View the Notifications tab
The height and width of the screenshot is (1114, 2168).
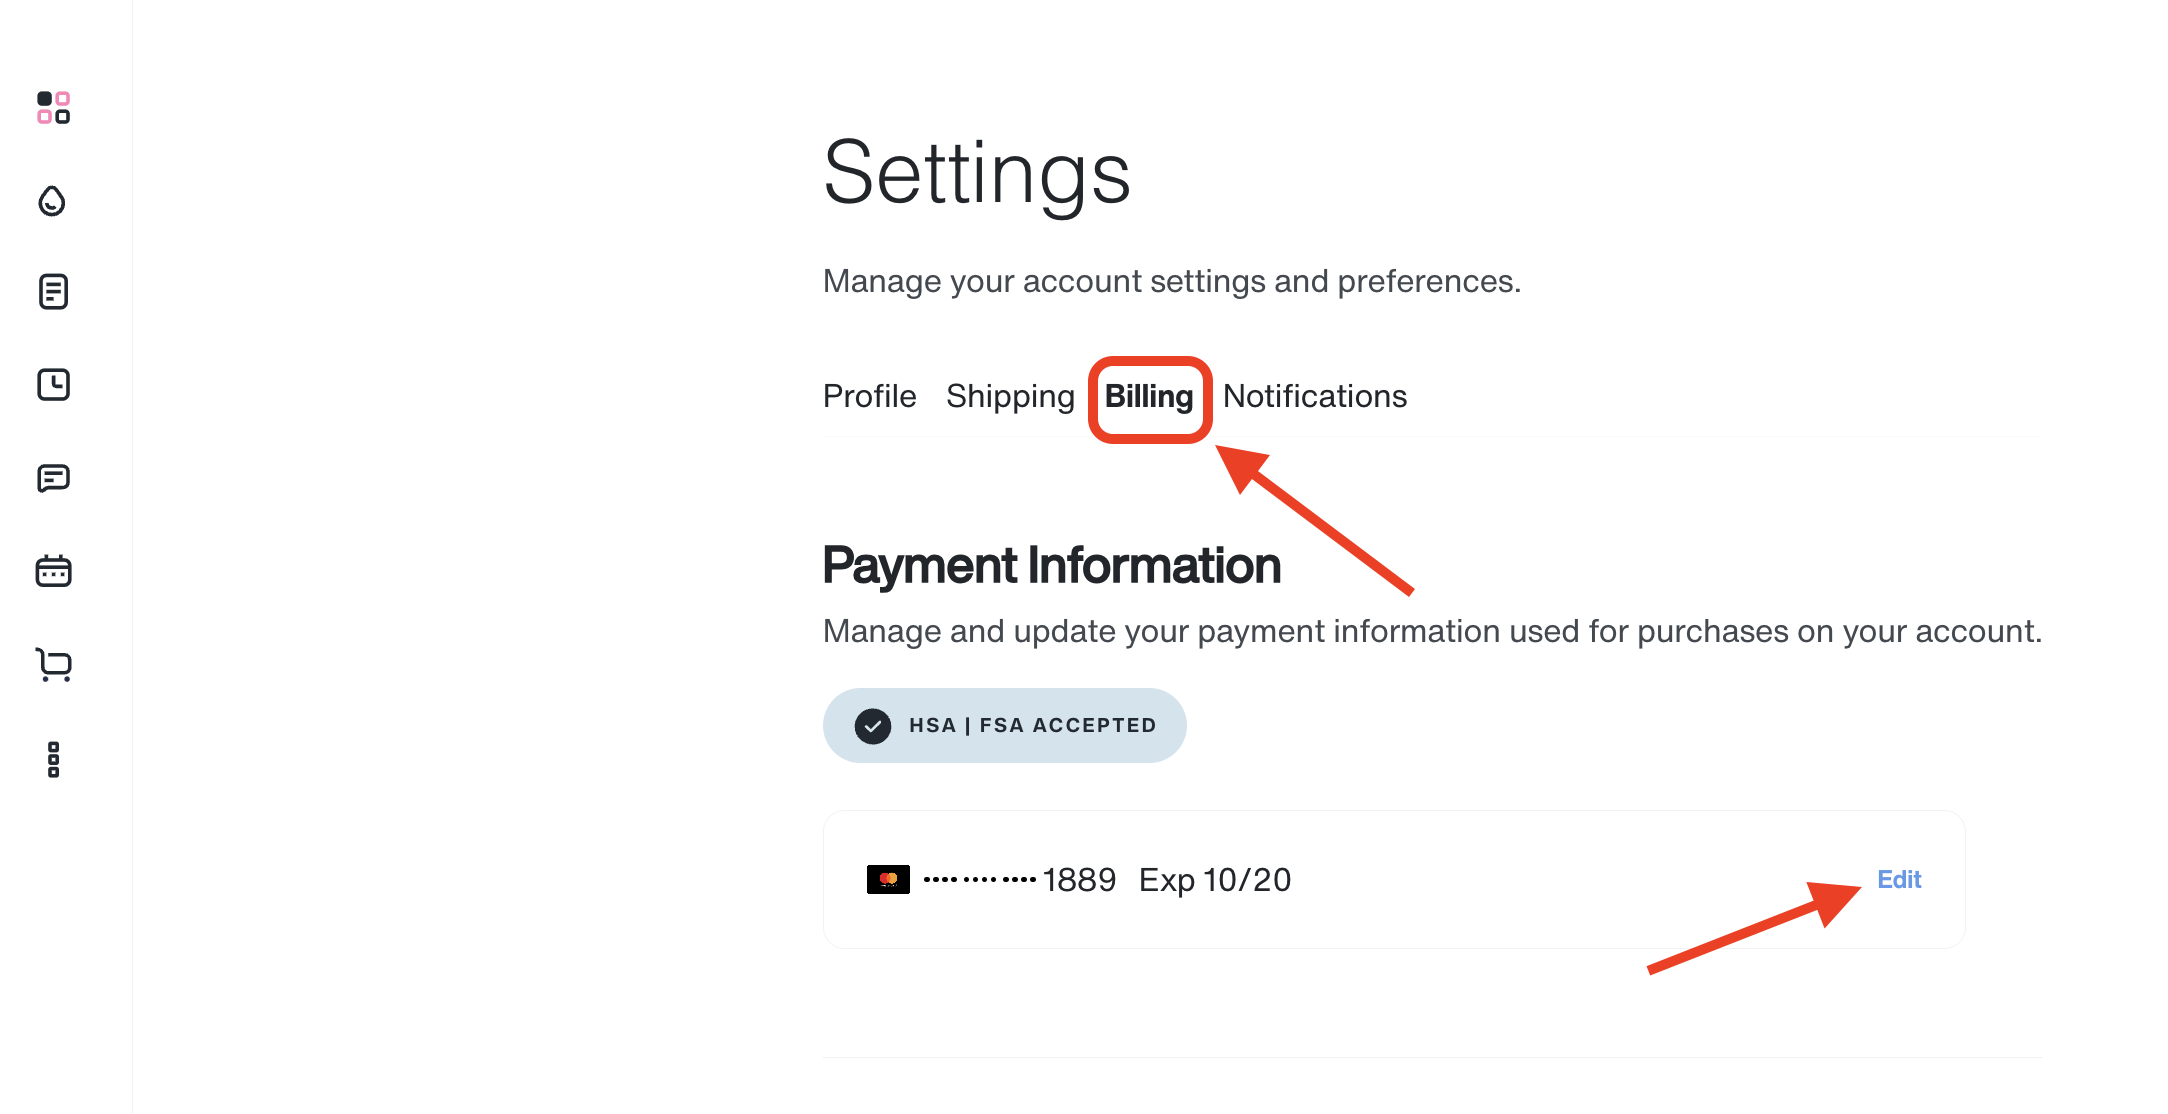pyautogui.click(x=1314, y=396)
